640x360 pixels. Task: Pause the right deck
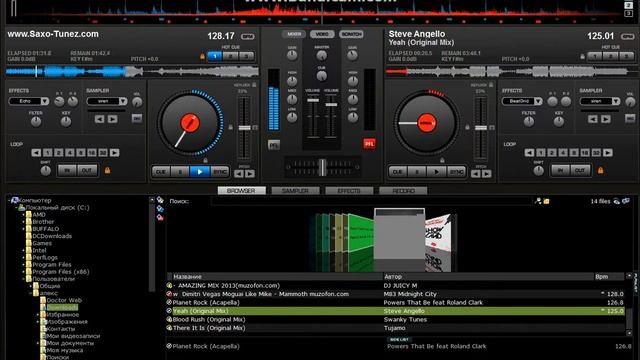click(417, 172)
